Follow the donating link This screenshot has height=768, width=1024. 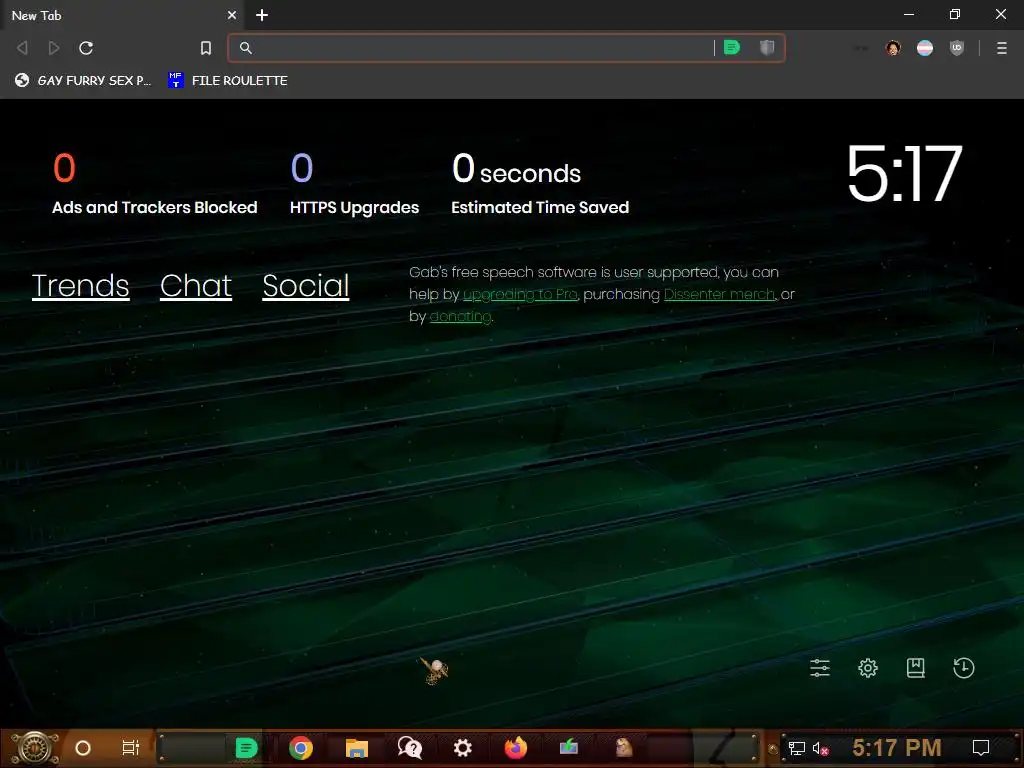(460, 317)
